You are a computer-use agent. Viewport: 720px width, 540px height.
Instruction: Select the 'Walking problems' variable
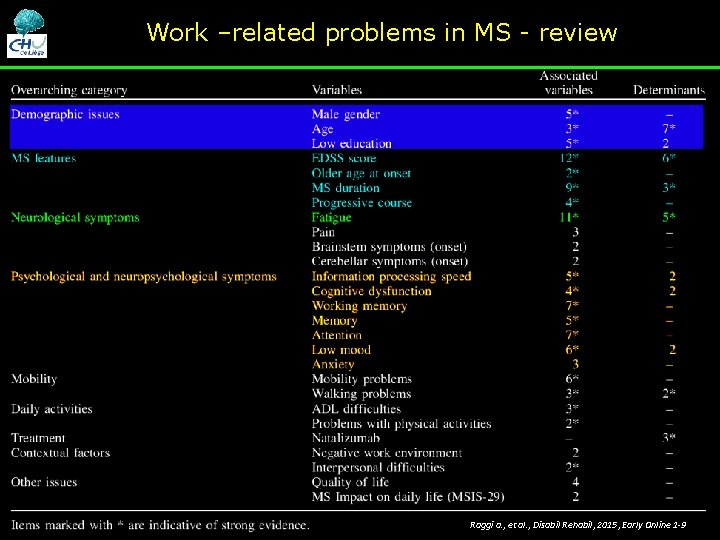(361, 394)
